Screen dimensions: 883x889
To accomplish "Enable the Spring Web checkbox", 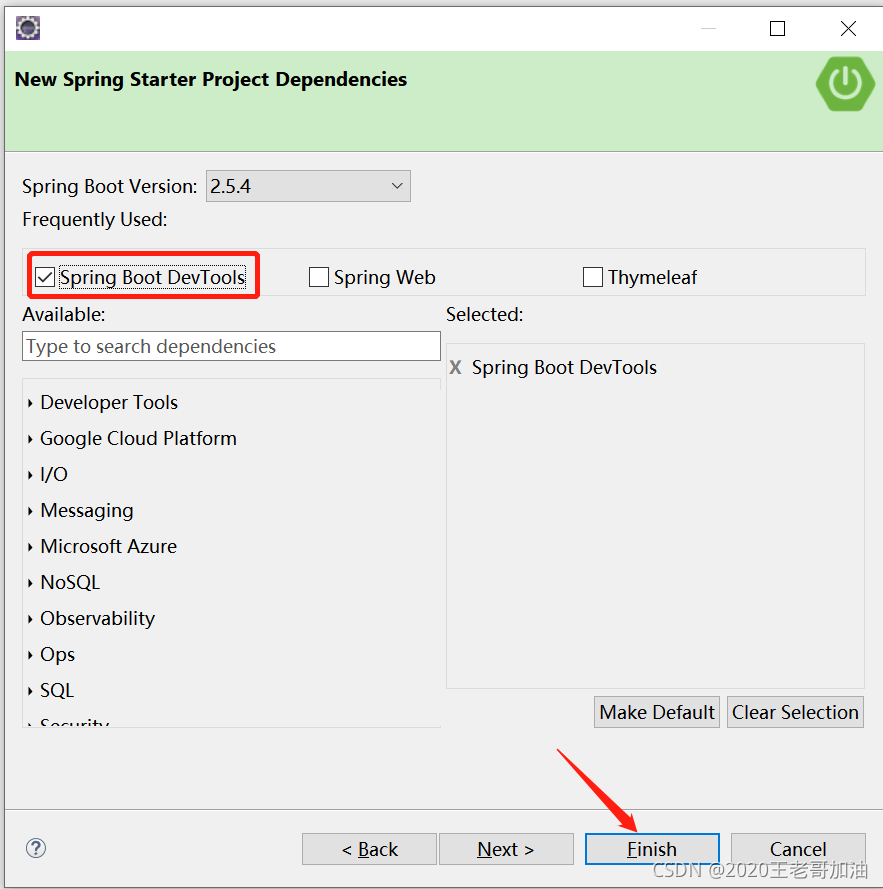I will (319, 277).
